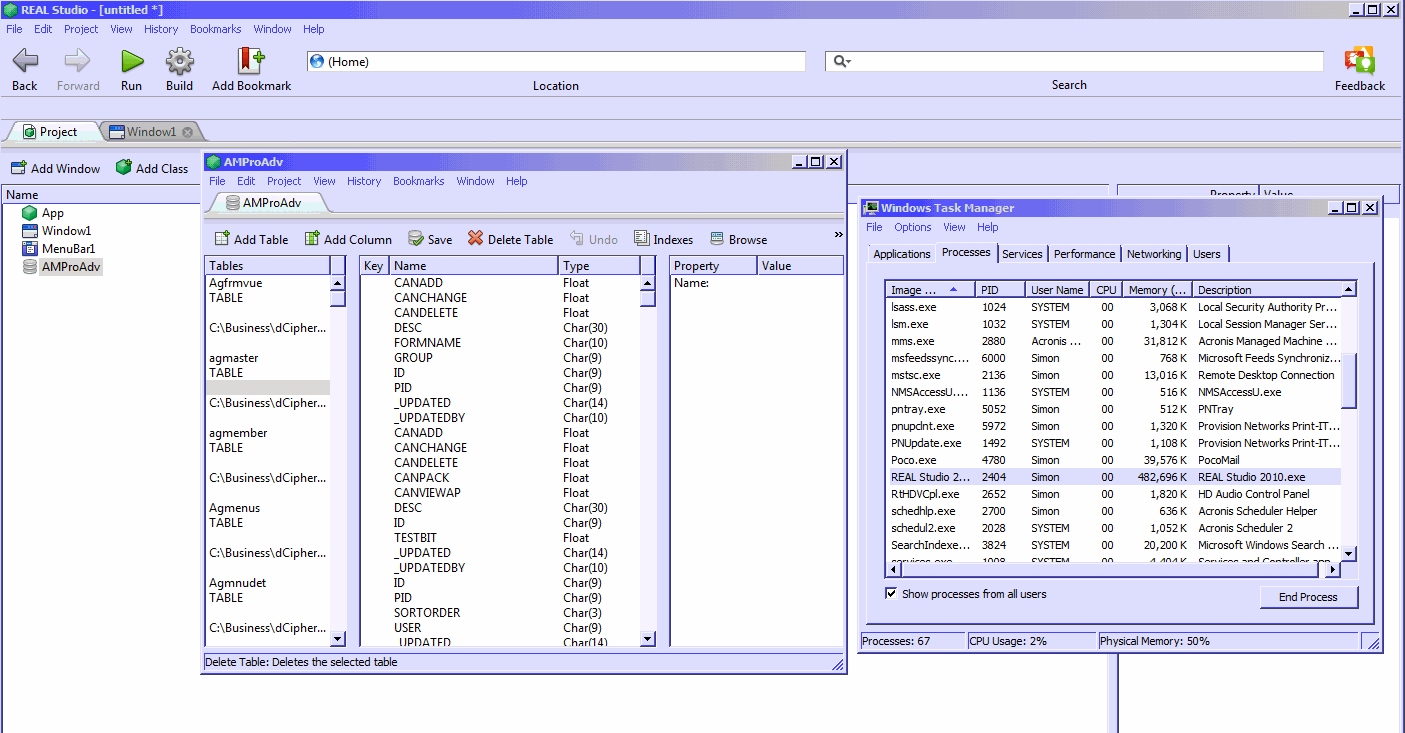This screenshot has width=1405, height=733.
Task: Open the search magnifier dropdown
Action: tap(842, 61)
